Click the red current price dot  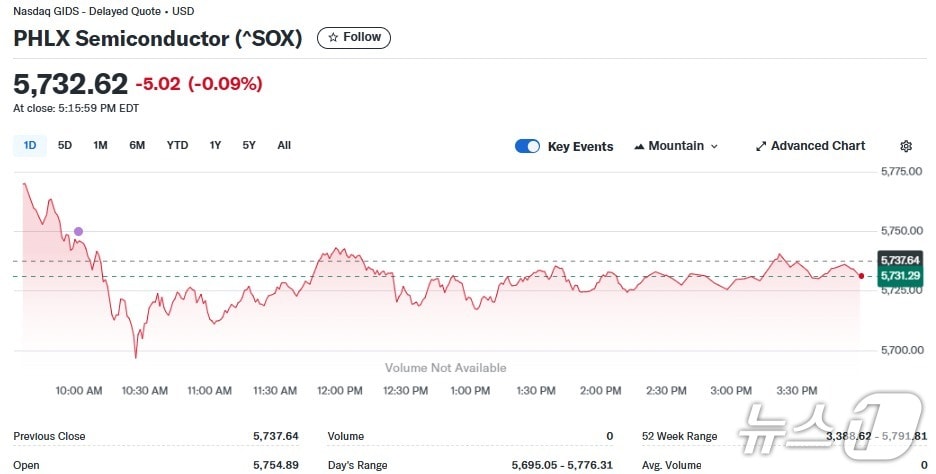[x=861, y=276]
